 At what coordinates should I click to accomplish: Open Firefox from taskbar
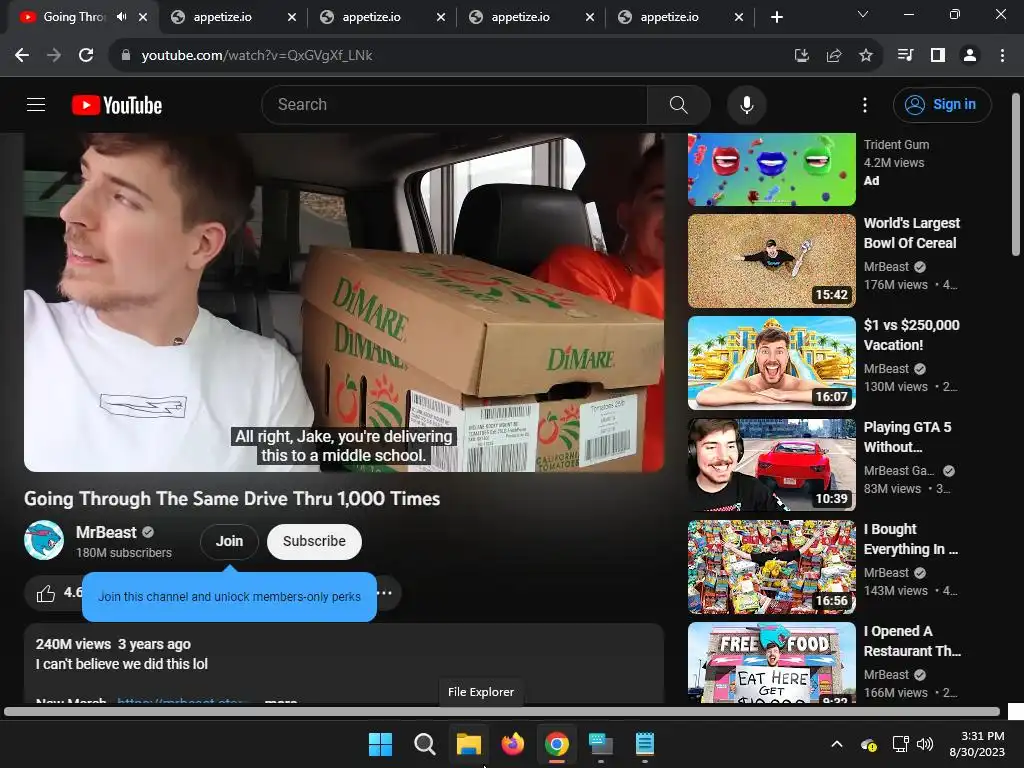point(513,744)
